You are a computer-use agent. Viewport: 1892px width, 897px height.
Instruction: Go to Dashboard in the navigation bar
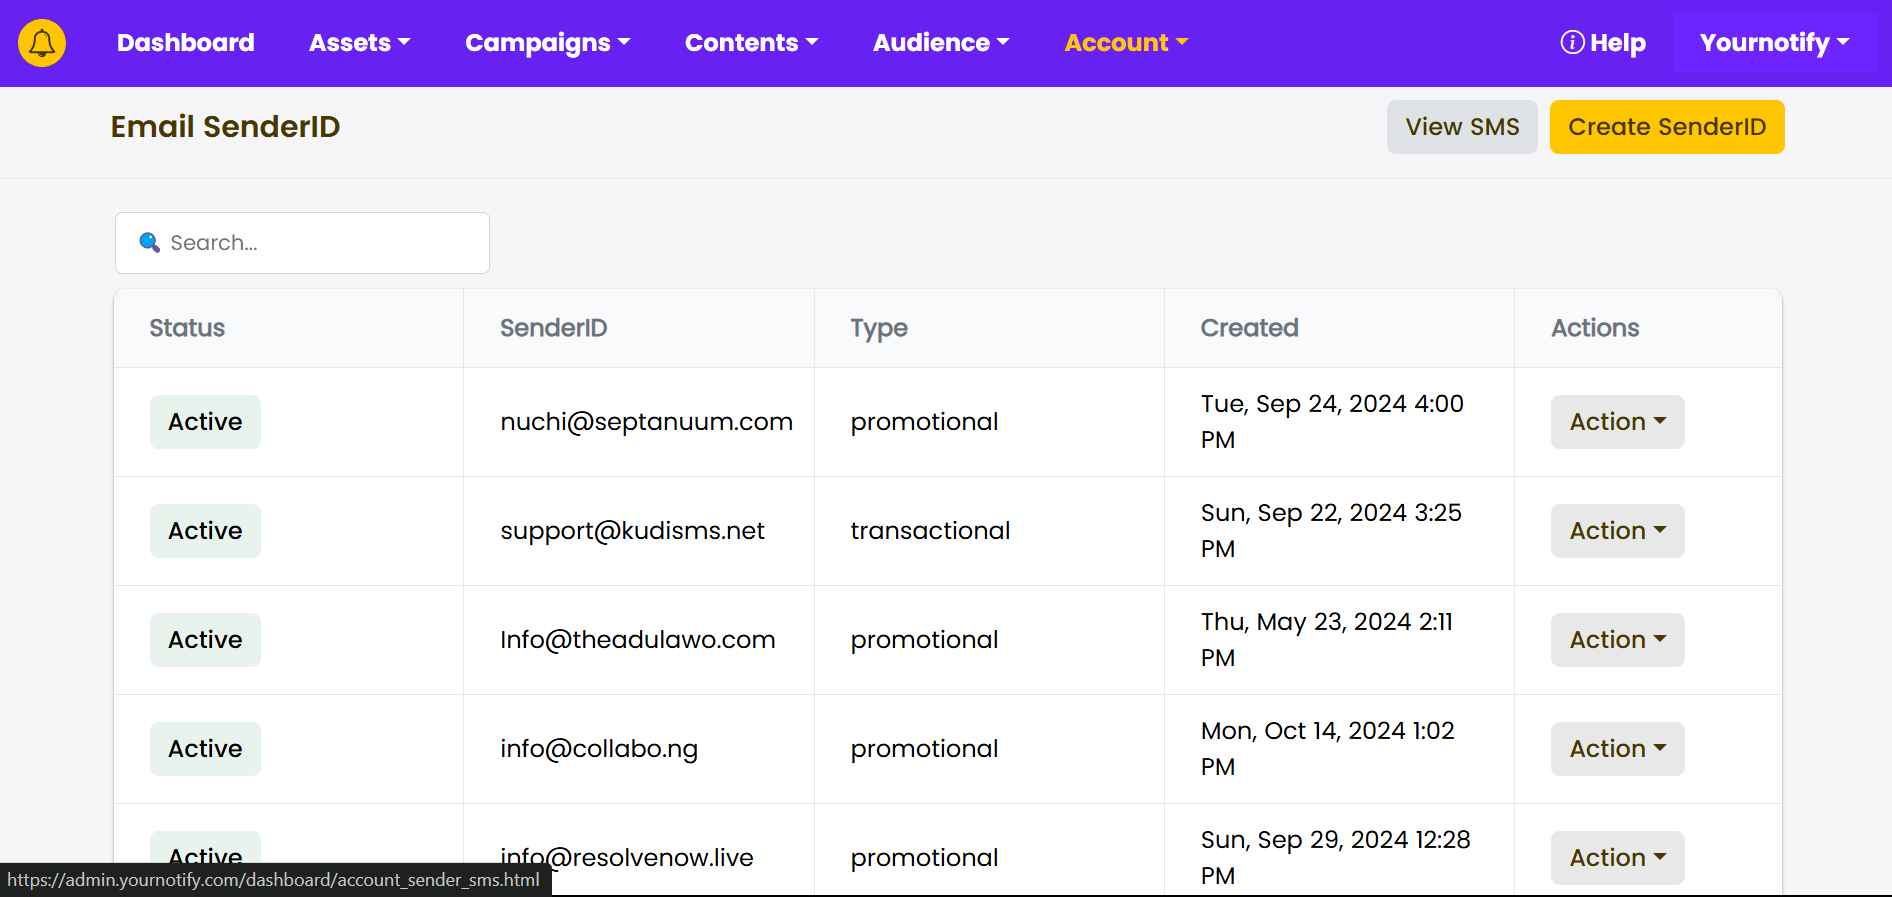[x=186, y=43]
